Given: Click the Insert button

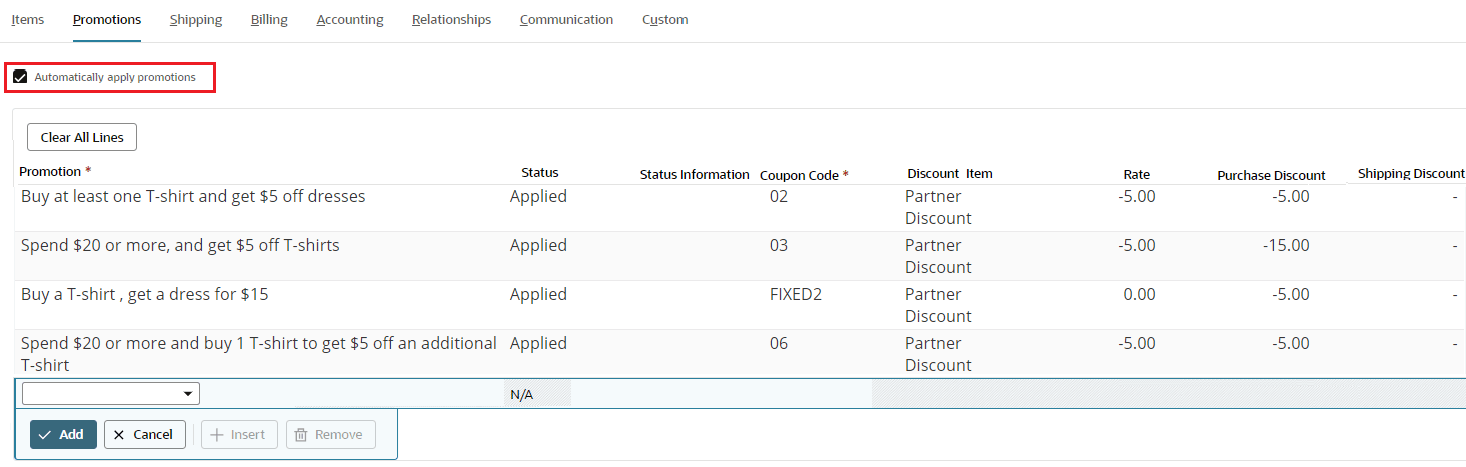Looking at the screenshot, I should 239,434.
